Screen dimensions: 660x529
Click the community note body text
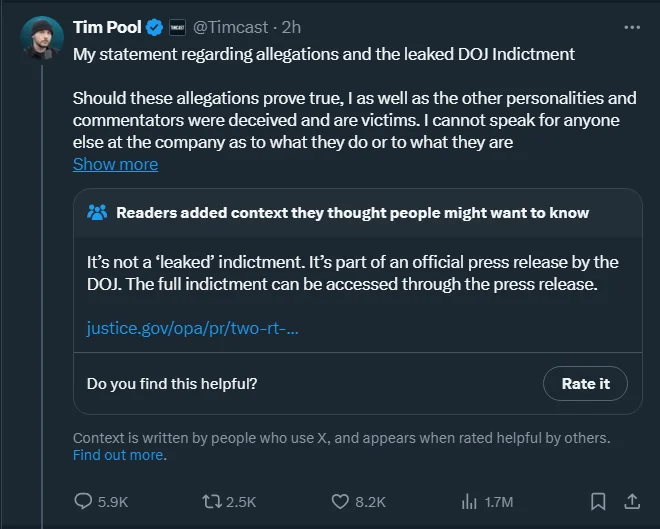click(x=352, y=274)
